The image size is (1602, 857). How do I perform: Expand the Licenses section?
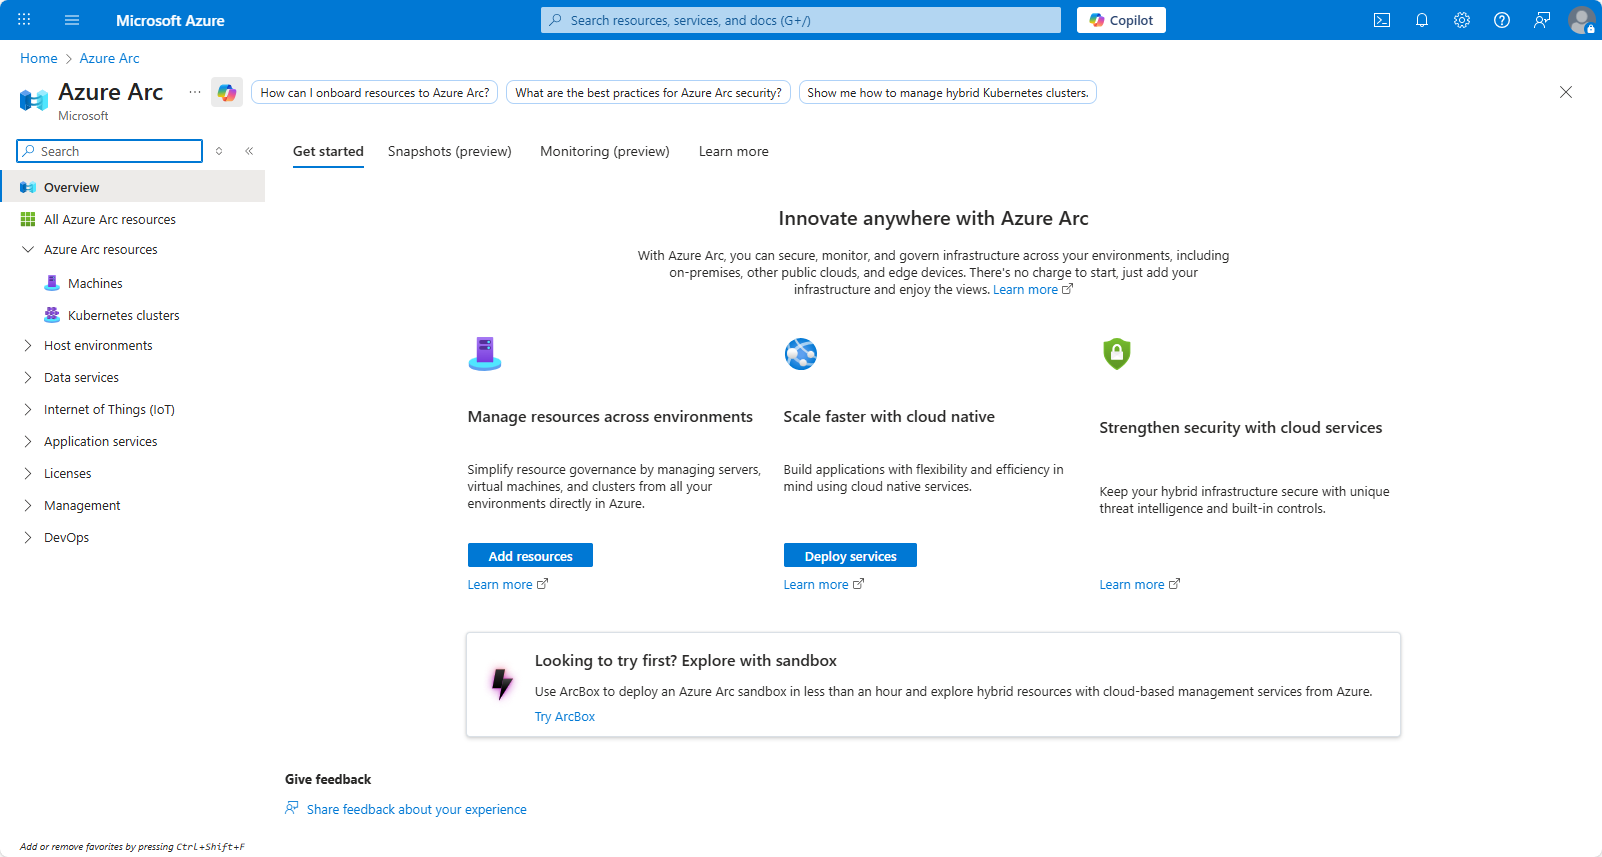click(x=28, y=474)
